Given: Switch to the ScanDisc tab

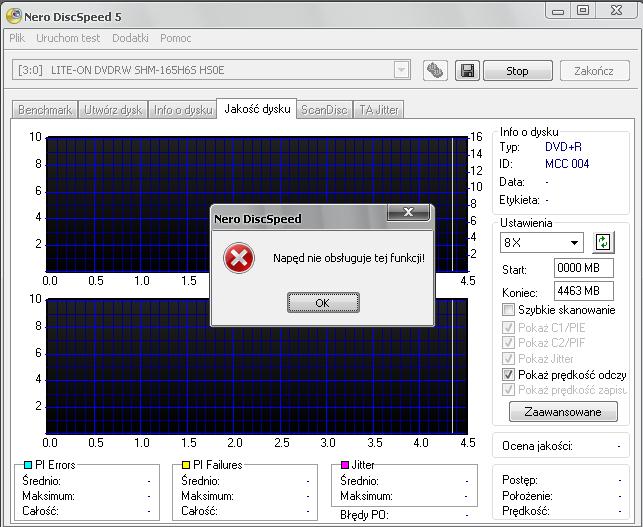Looking at the screenshot, I should (x=324, y=110).
